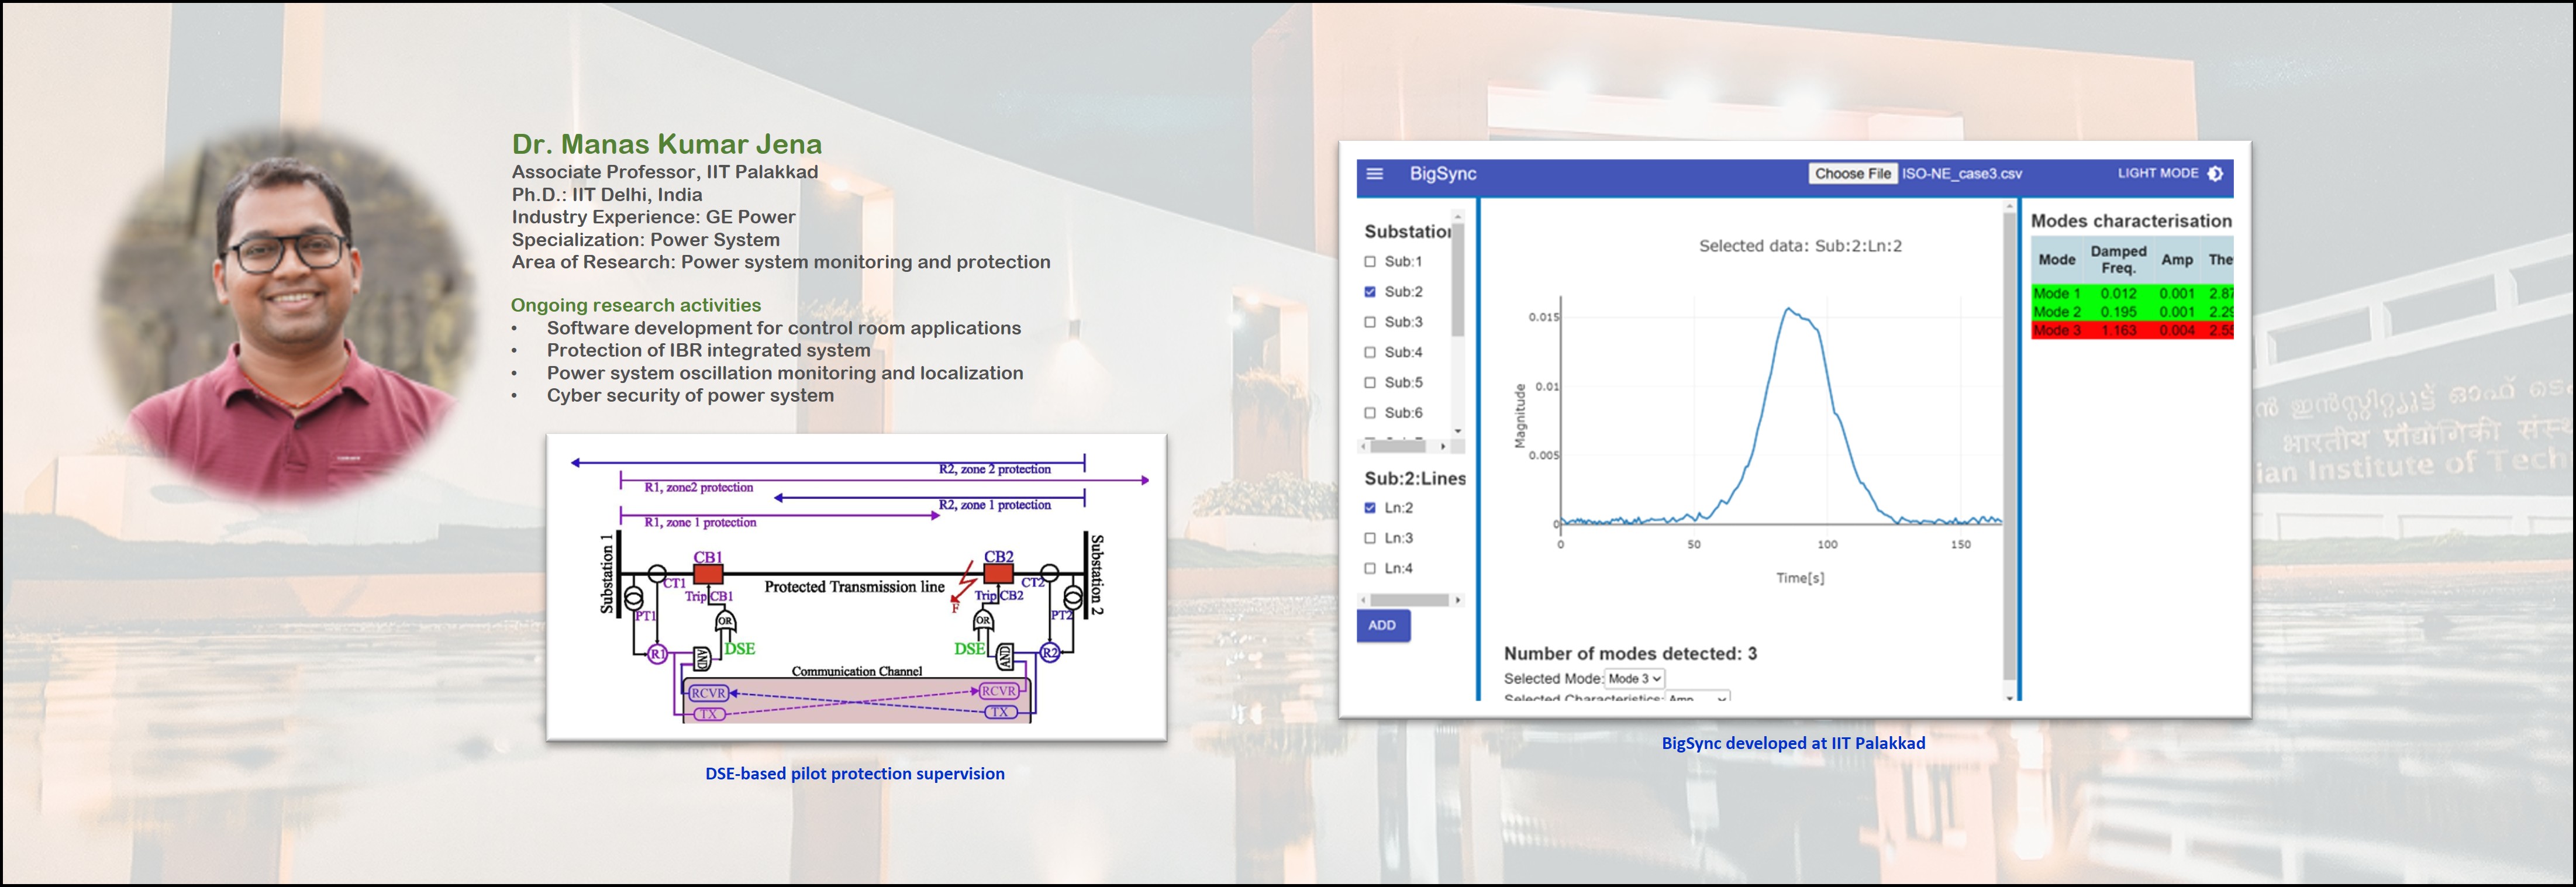Click the plot panel scroll up arrow

point(2010,207)
